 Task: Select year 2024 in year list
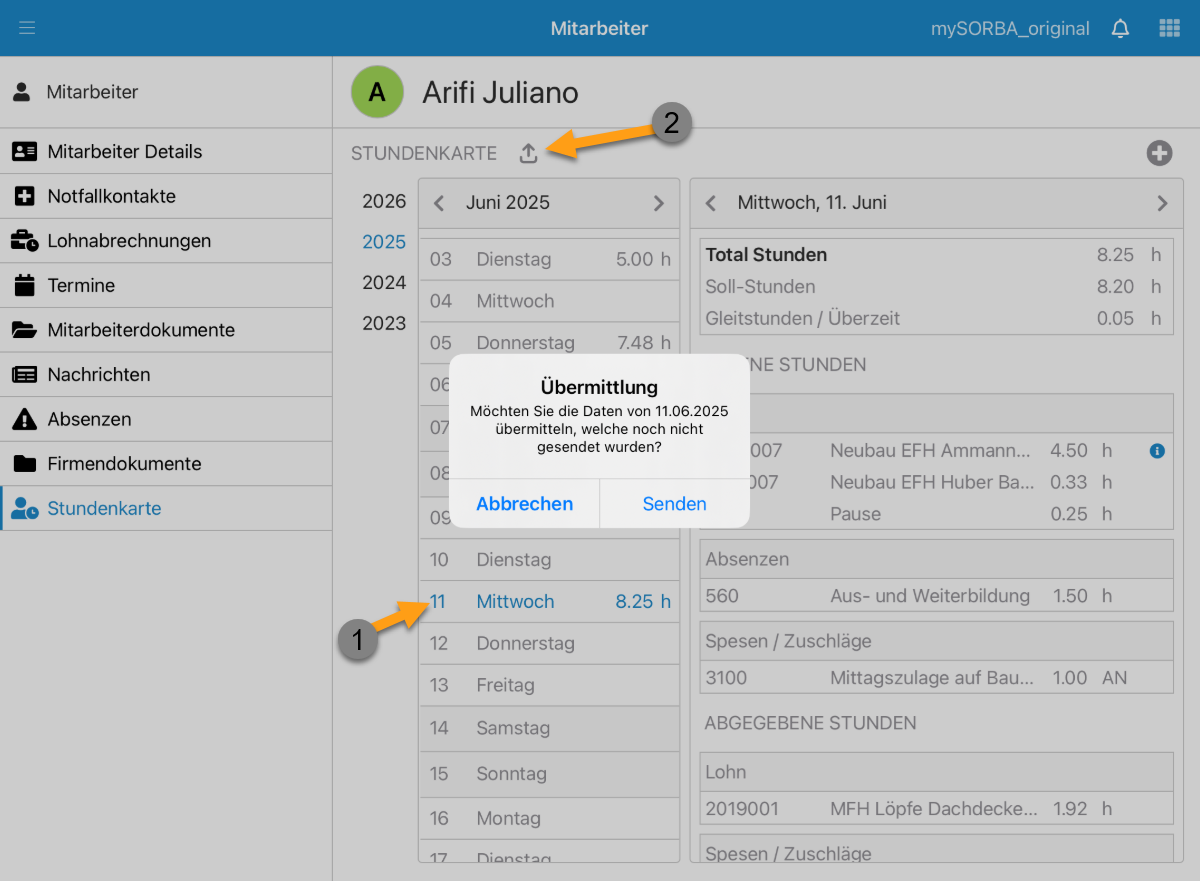tap(384, 283)
